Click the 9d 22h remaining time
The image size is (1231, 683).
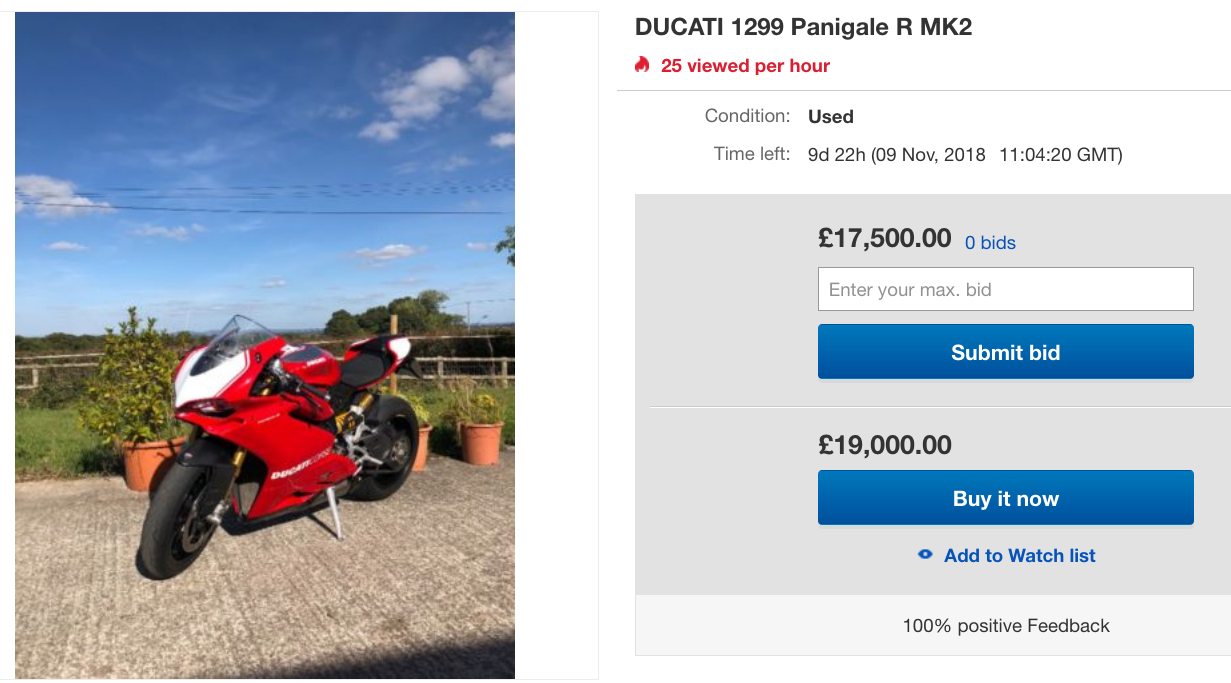pos(837,155)
